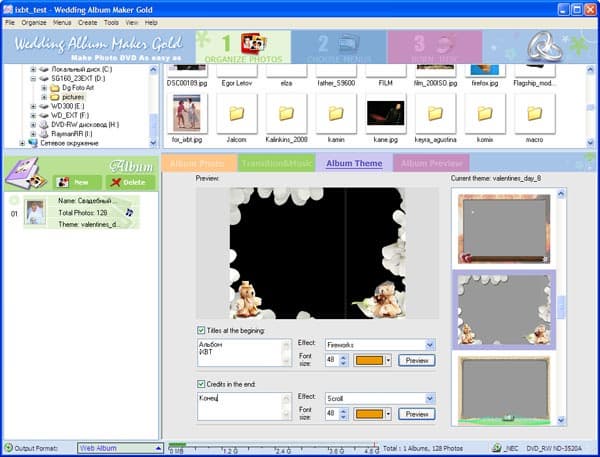
Task: Preview the titles text effect
Action: pyautogui.click(x=417, y=360)
